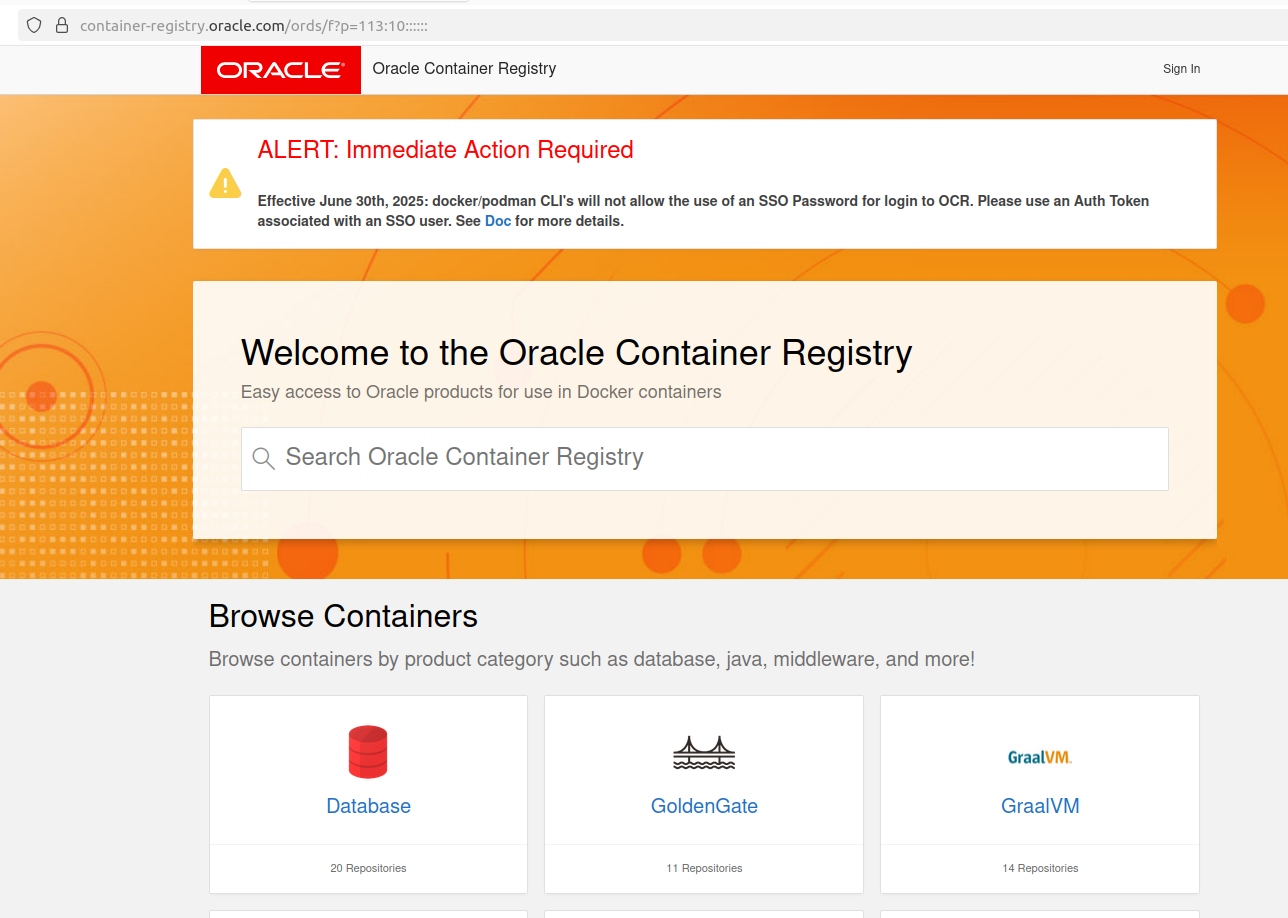Click the GraalVM logo image

coord(1039,757)
